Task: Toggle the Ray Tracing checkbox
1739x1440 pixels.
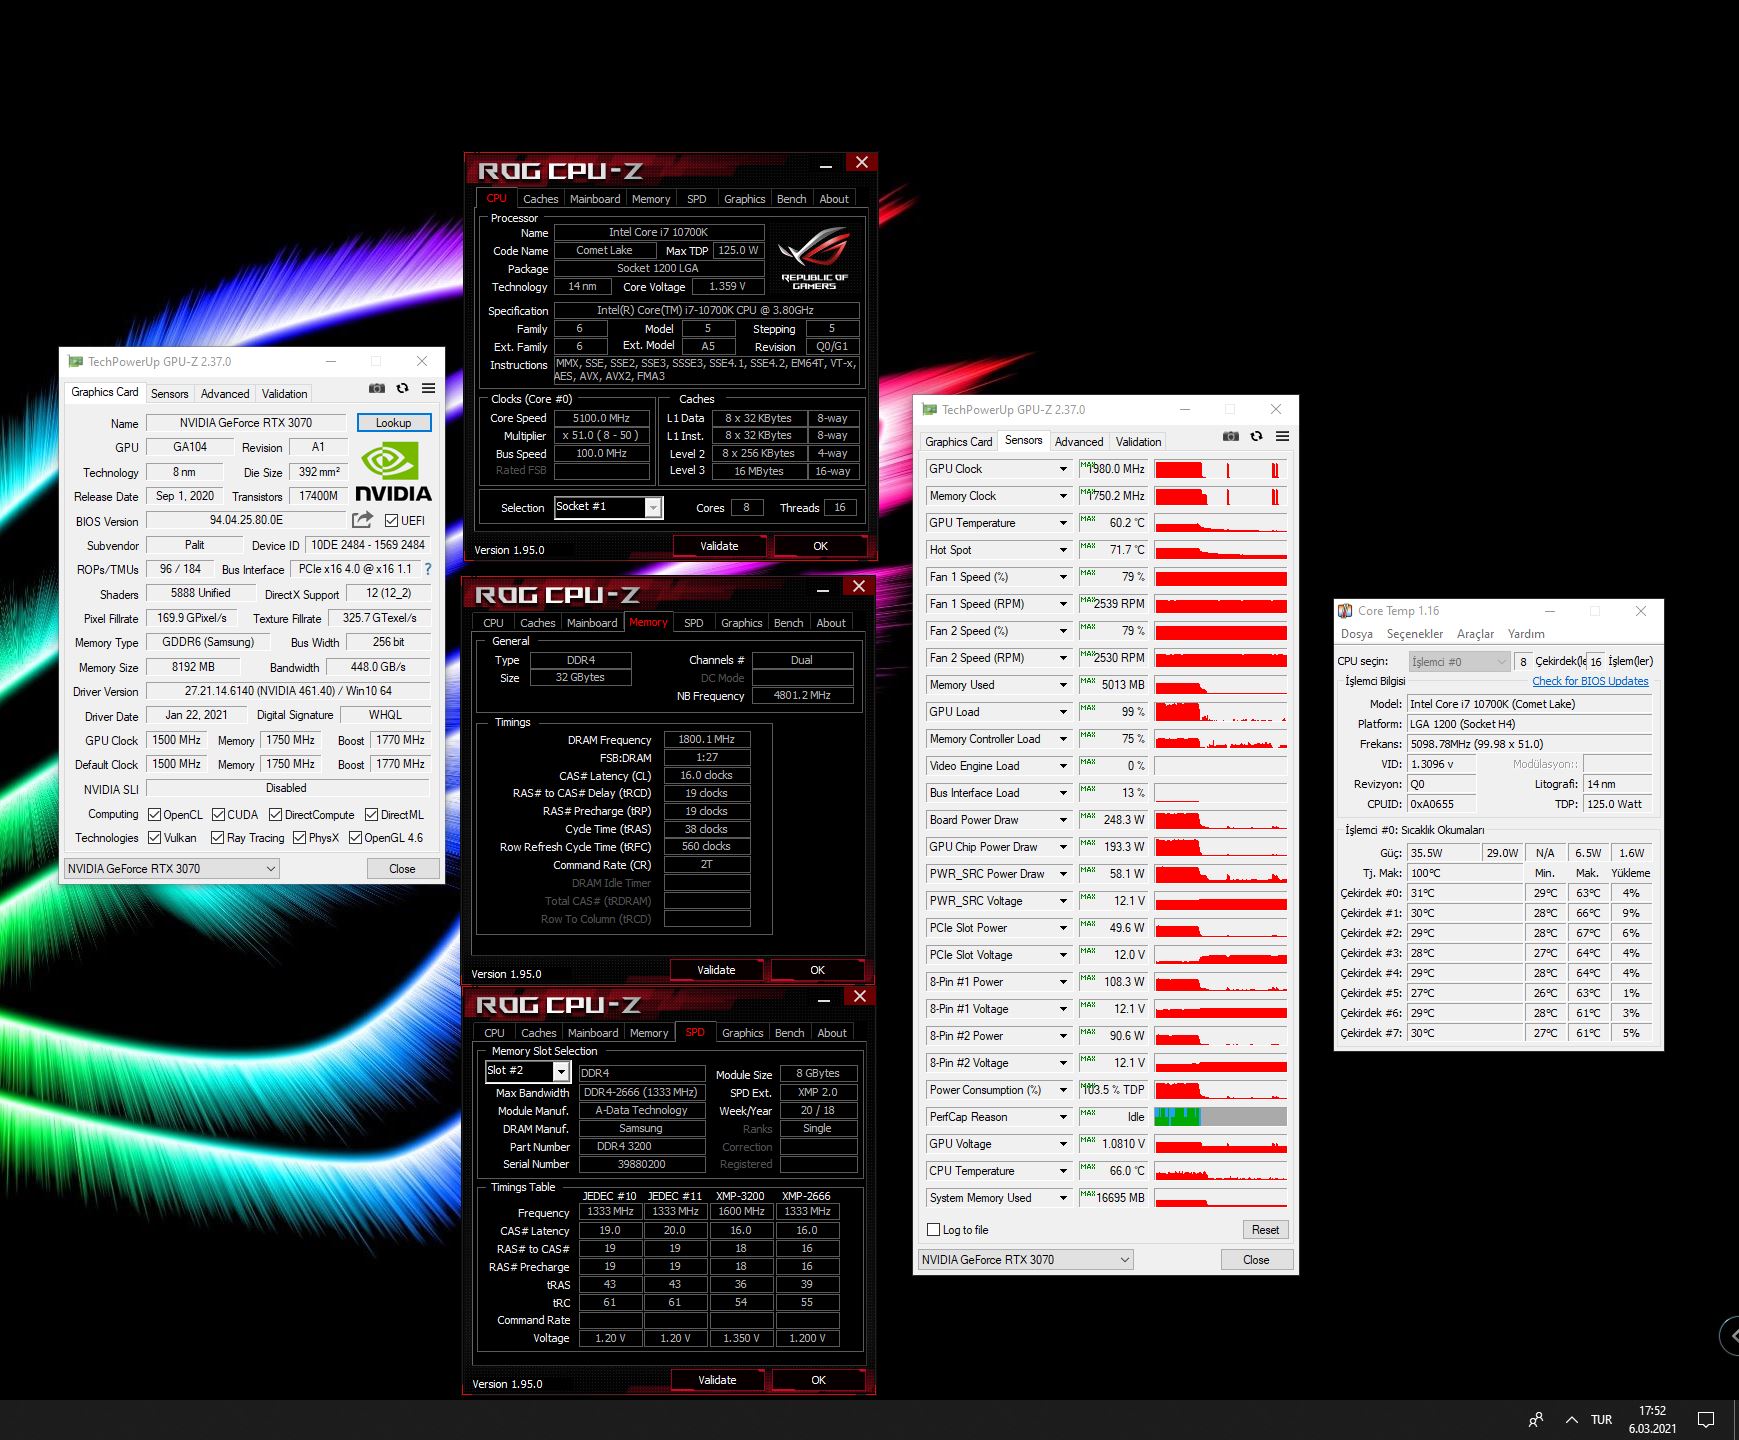Action: click(x=217, y=838)
